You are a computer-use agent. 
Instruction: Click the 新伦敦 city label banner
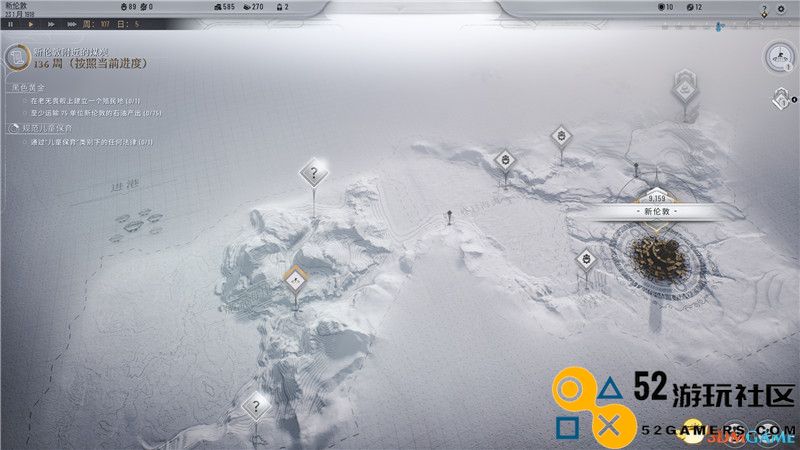(657, 211)
